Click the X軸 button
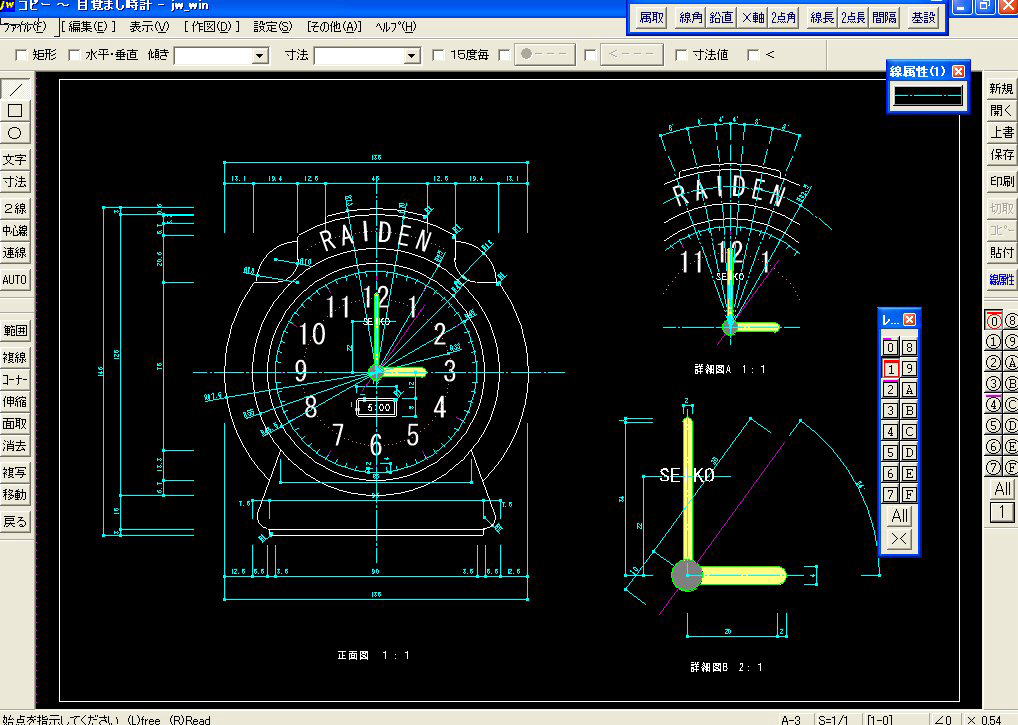The height and width of the screenshot is (725, 1018). (x=752, y=18)
